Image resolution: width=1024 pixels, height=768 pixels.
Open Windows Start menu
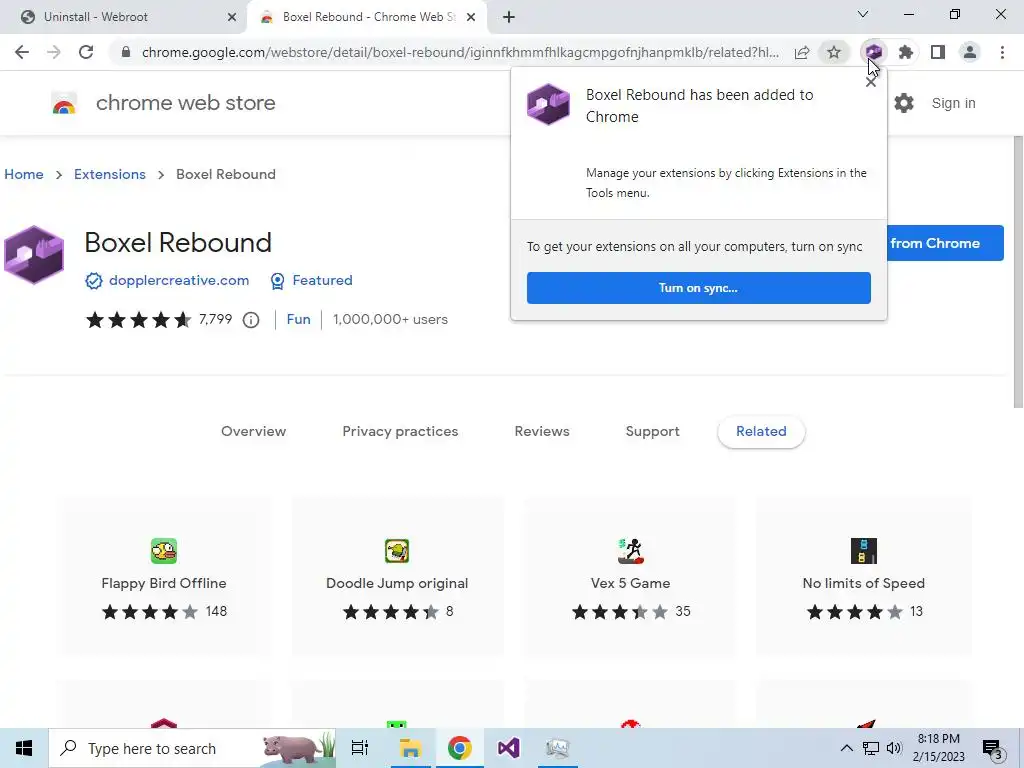point(24,748)
